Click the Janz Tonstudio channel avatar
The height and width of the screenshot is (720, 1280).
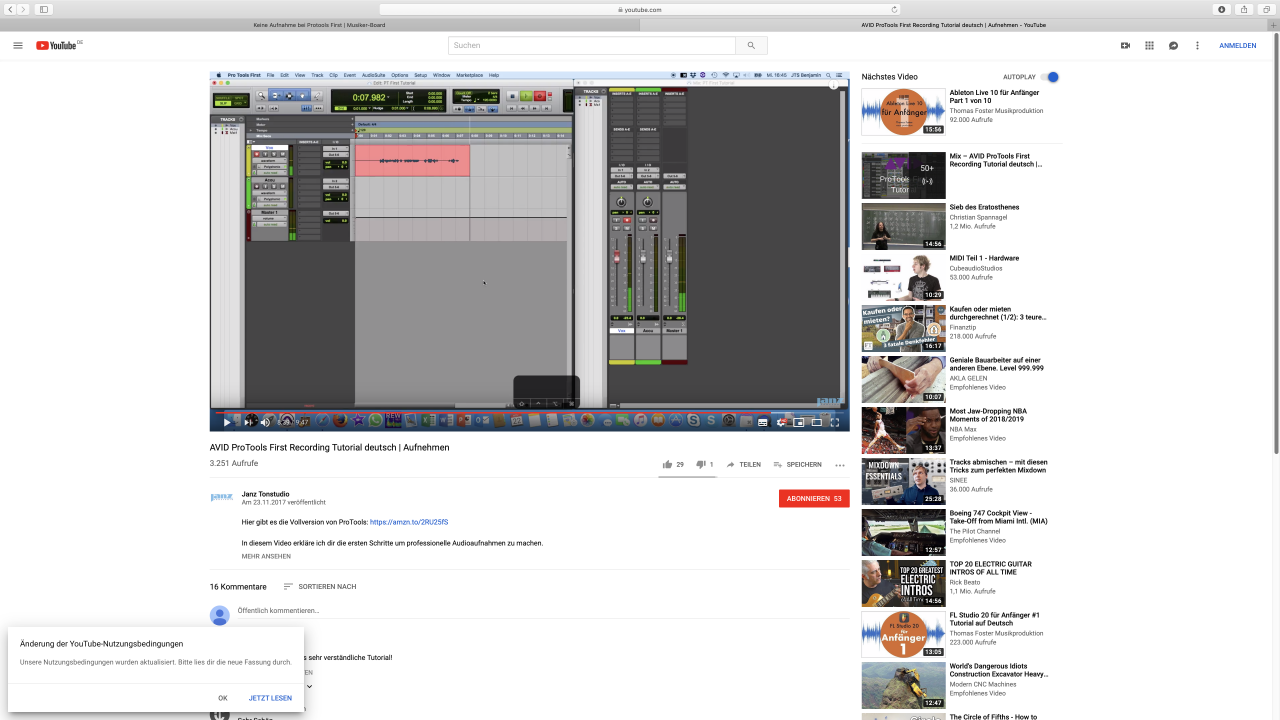(221, 497)
